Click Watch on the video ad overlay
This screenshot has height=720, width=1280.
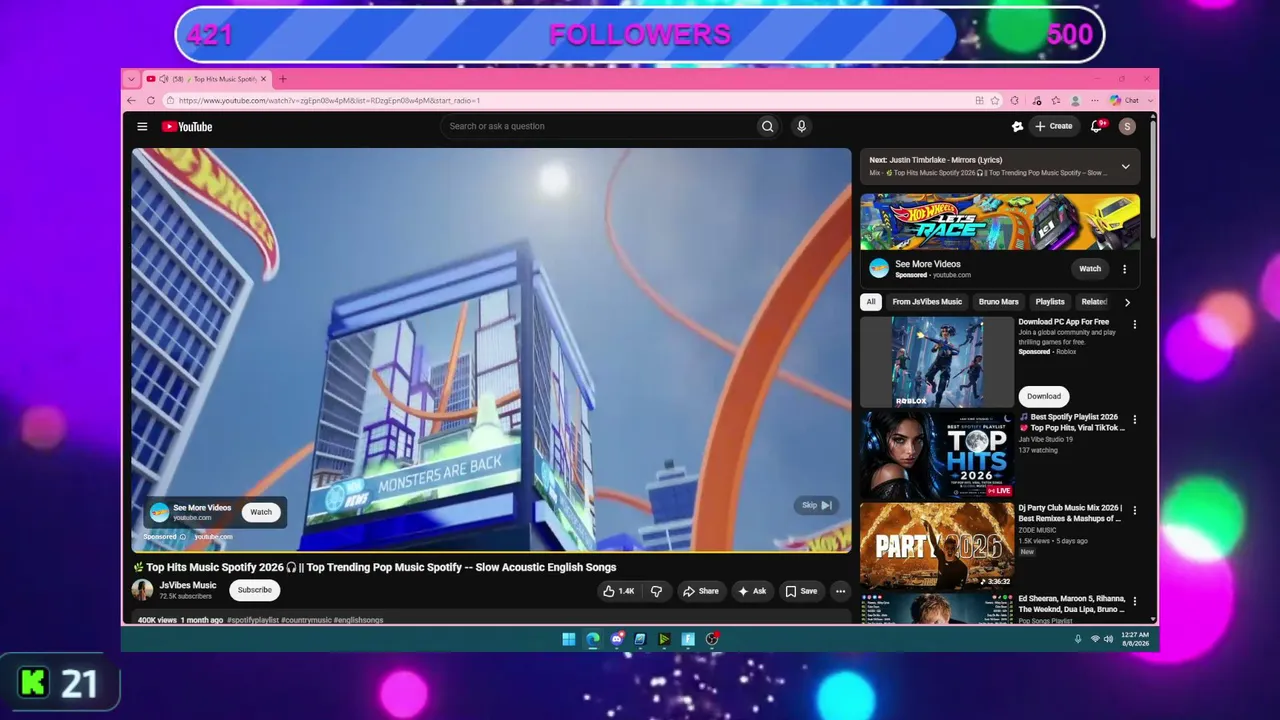click(x=261, y=512)
